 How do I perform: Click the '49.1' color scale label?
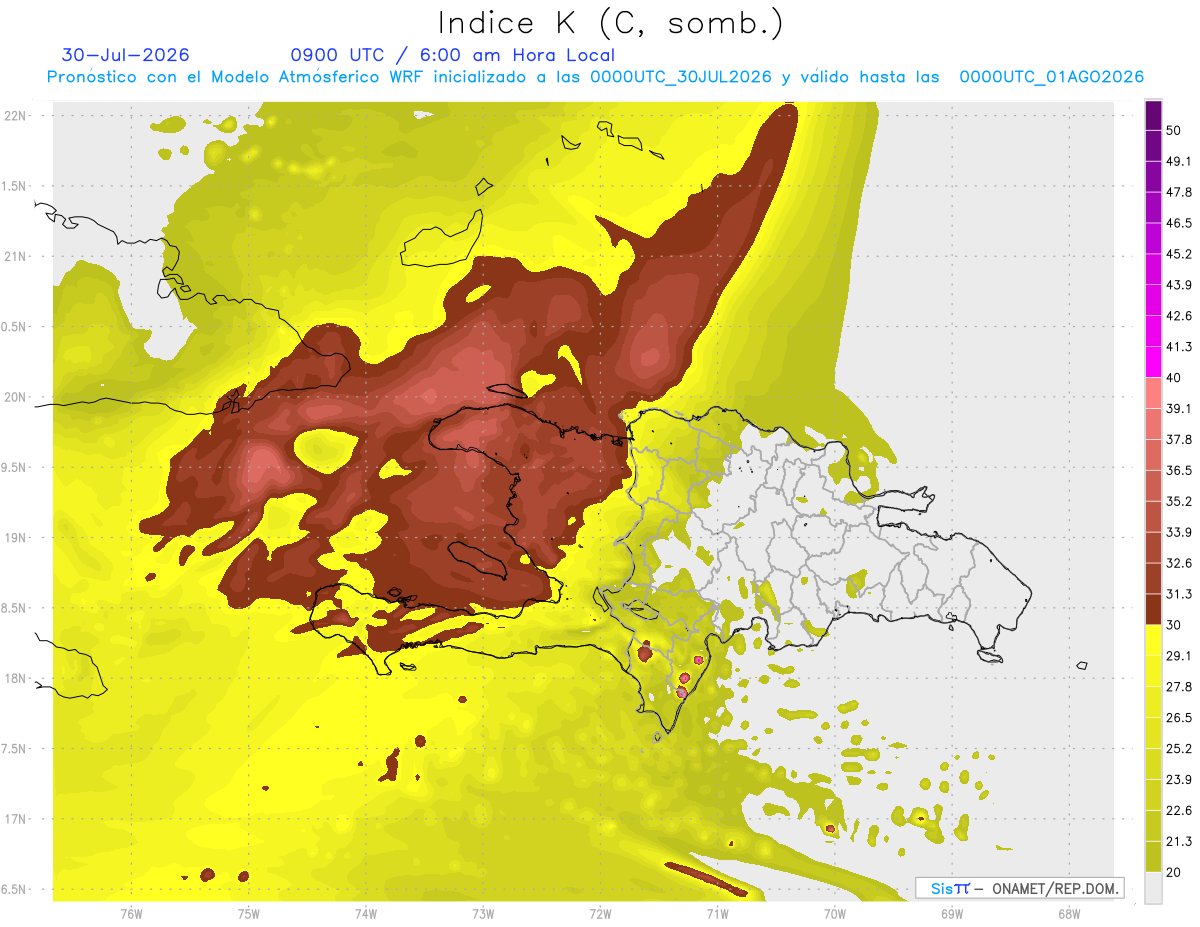[x=1179, y=162]
